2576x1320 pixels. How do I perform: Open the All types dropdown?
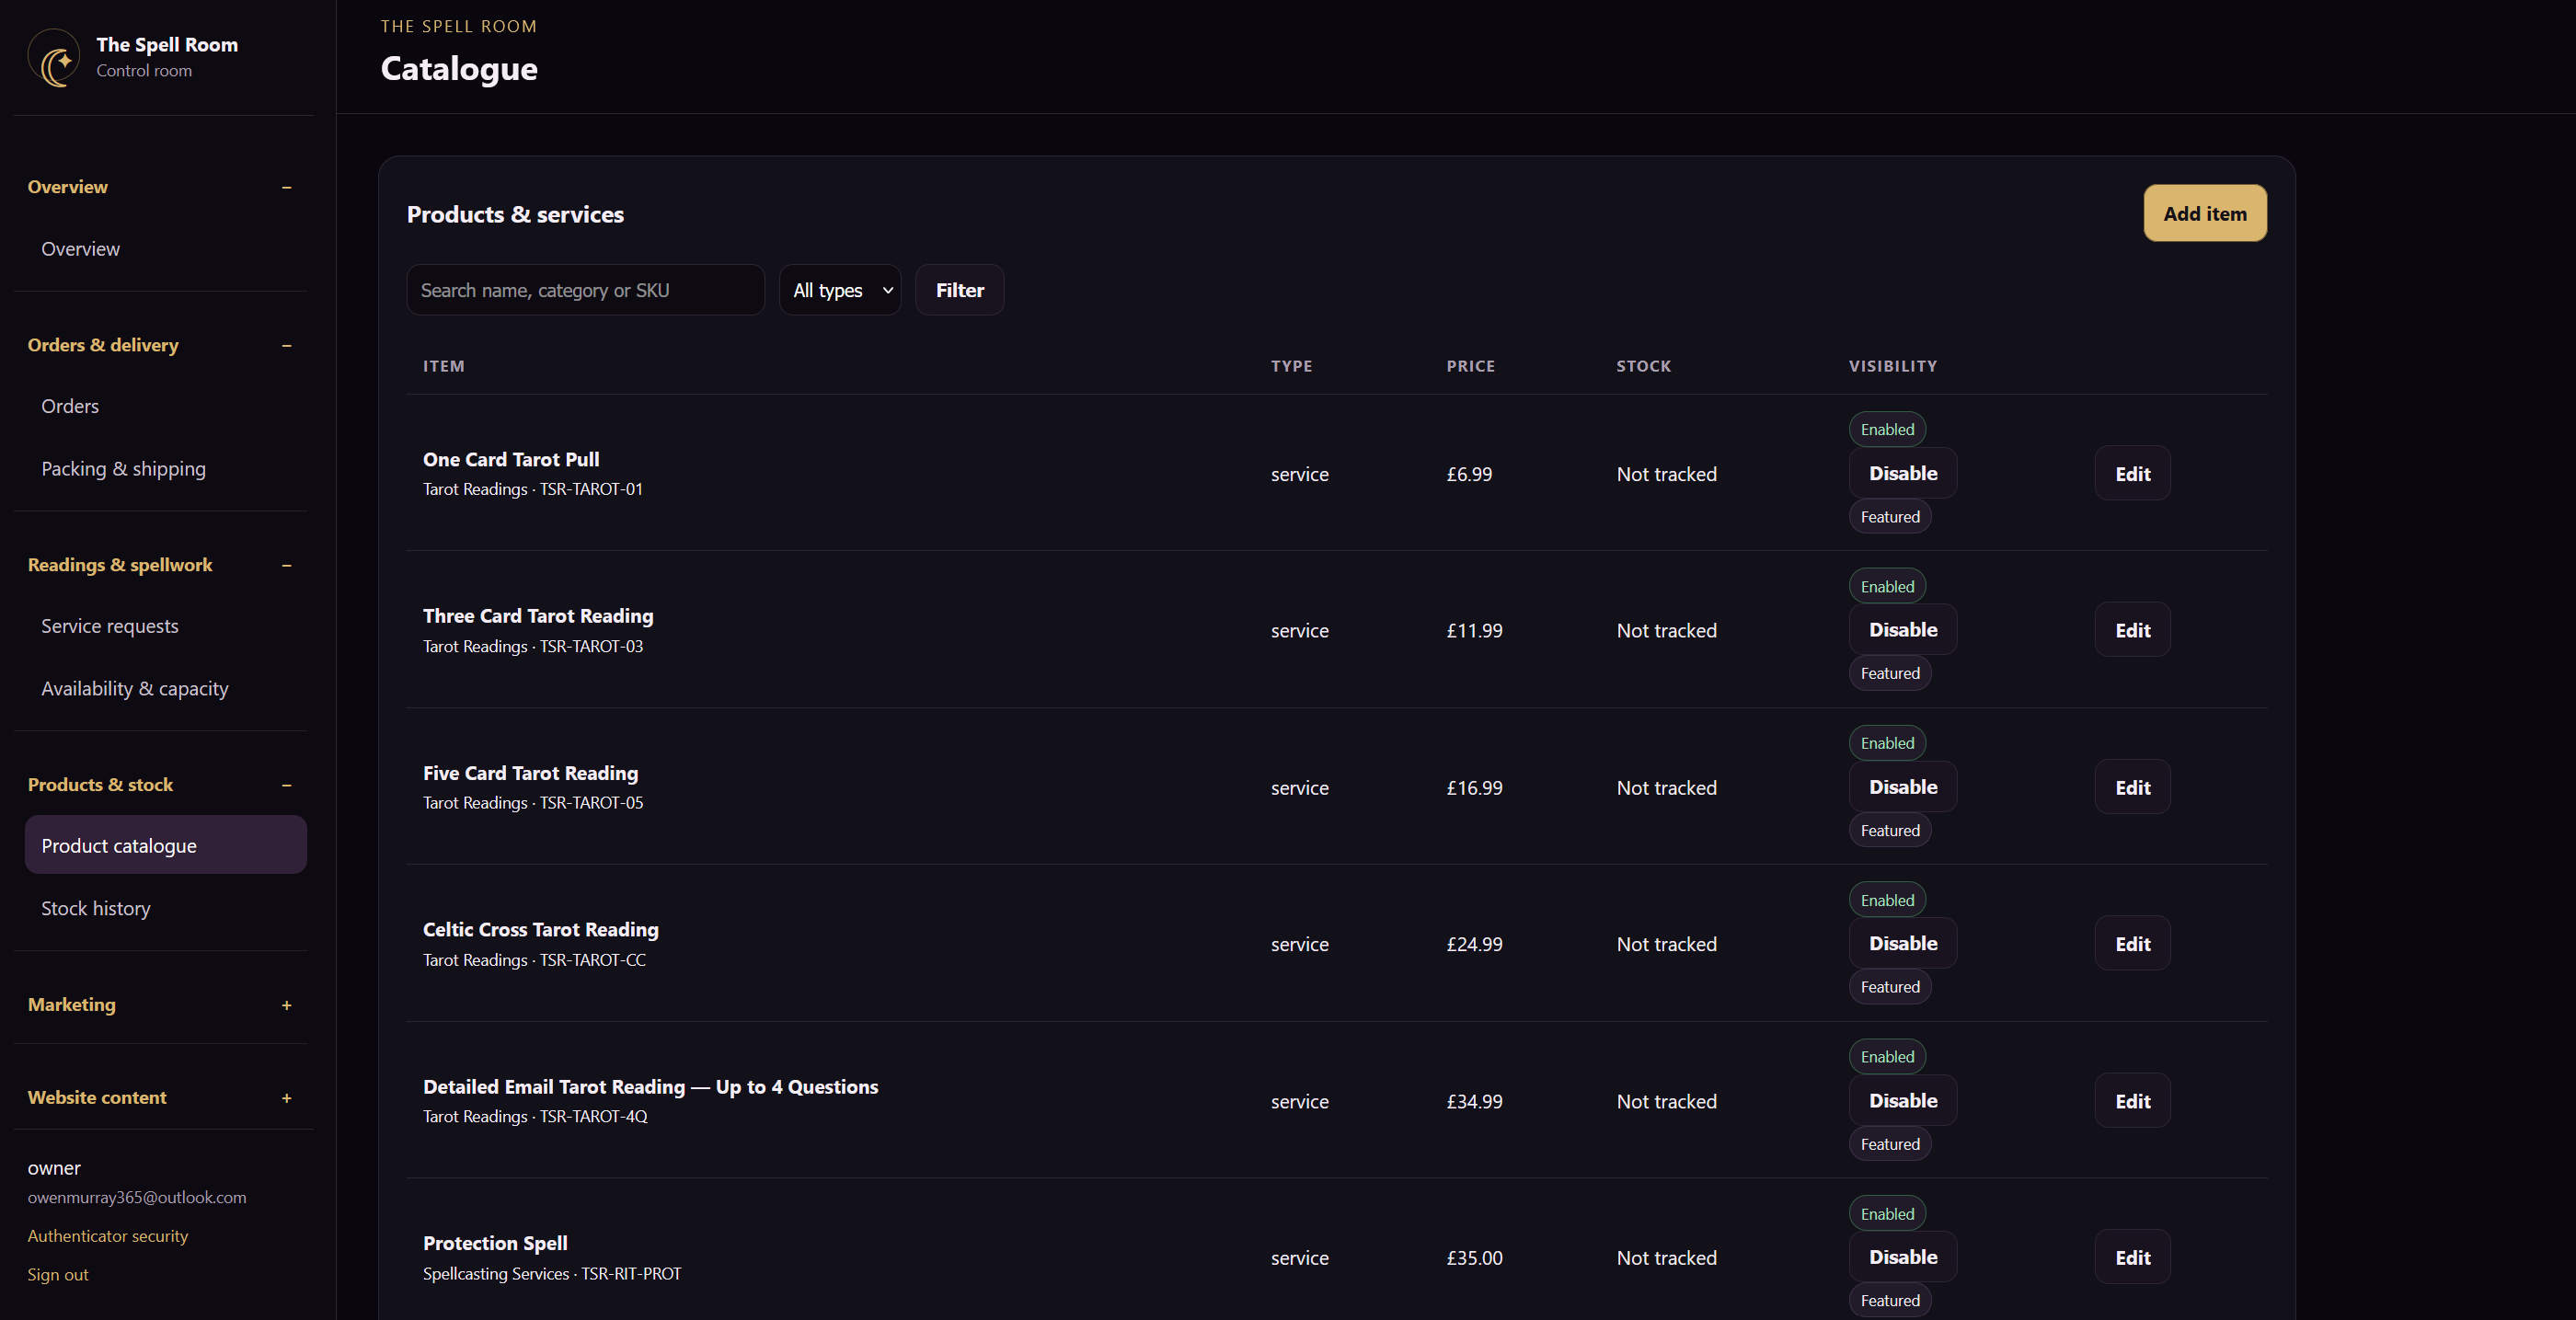840,290
